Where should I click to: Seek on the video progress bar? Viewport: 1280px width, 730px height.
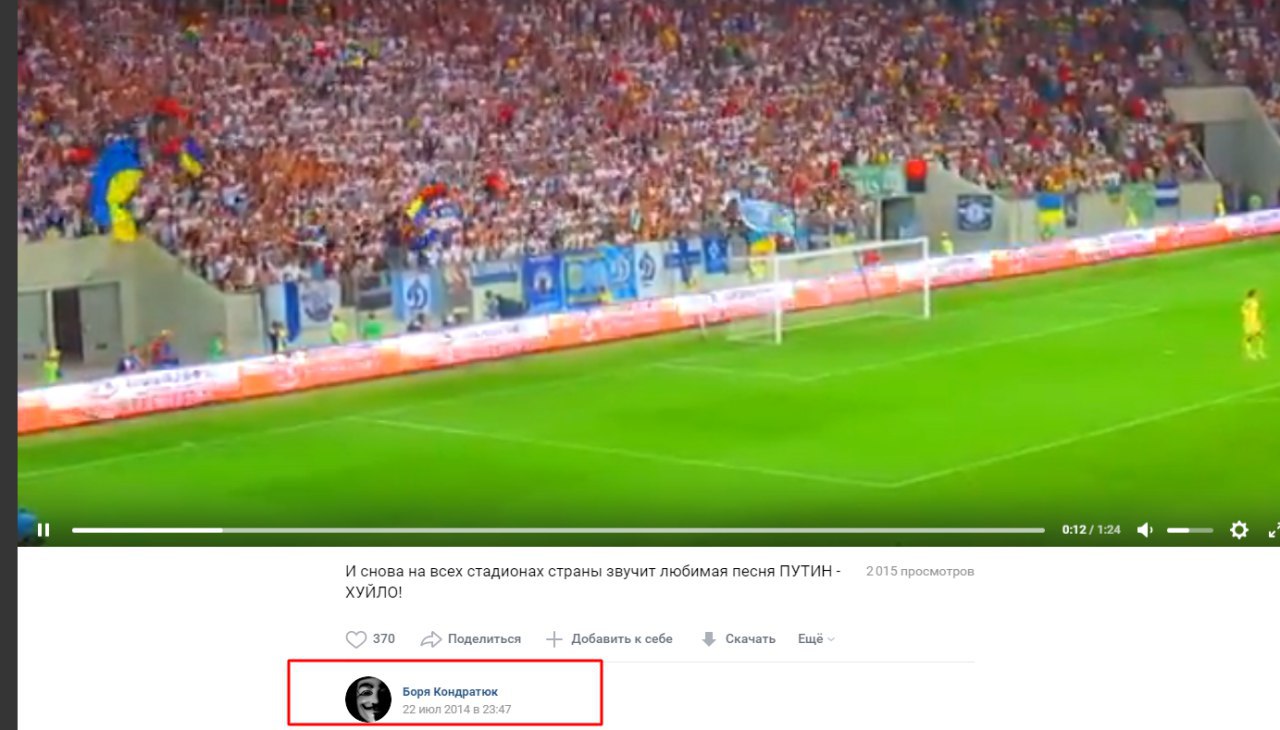(x=558, y=530)
